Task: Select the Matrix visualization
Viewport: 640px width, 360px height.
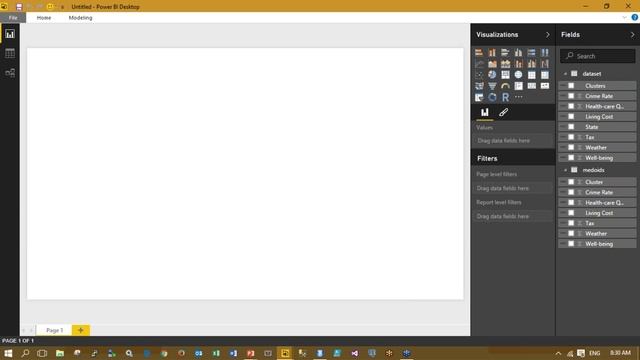Action: pos(545,75)
